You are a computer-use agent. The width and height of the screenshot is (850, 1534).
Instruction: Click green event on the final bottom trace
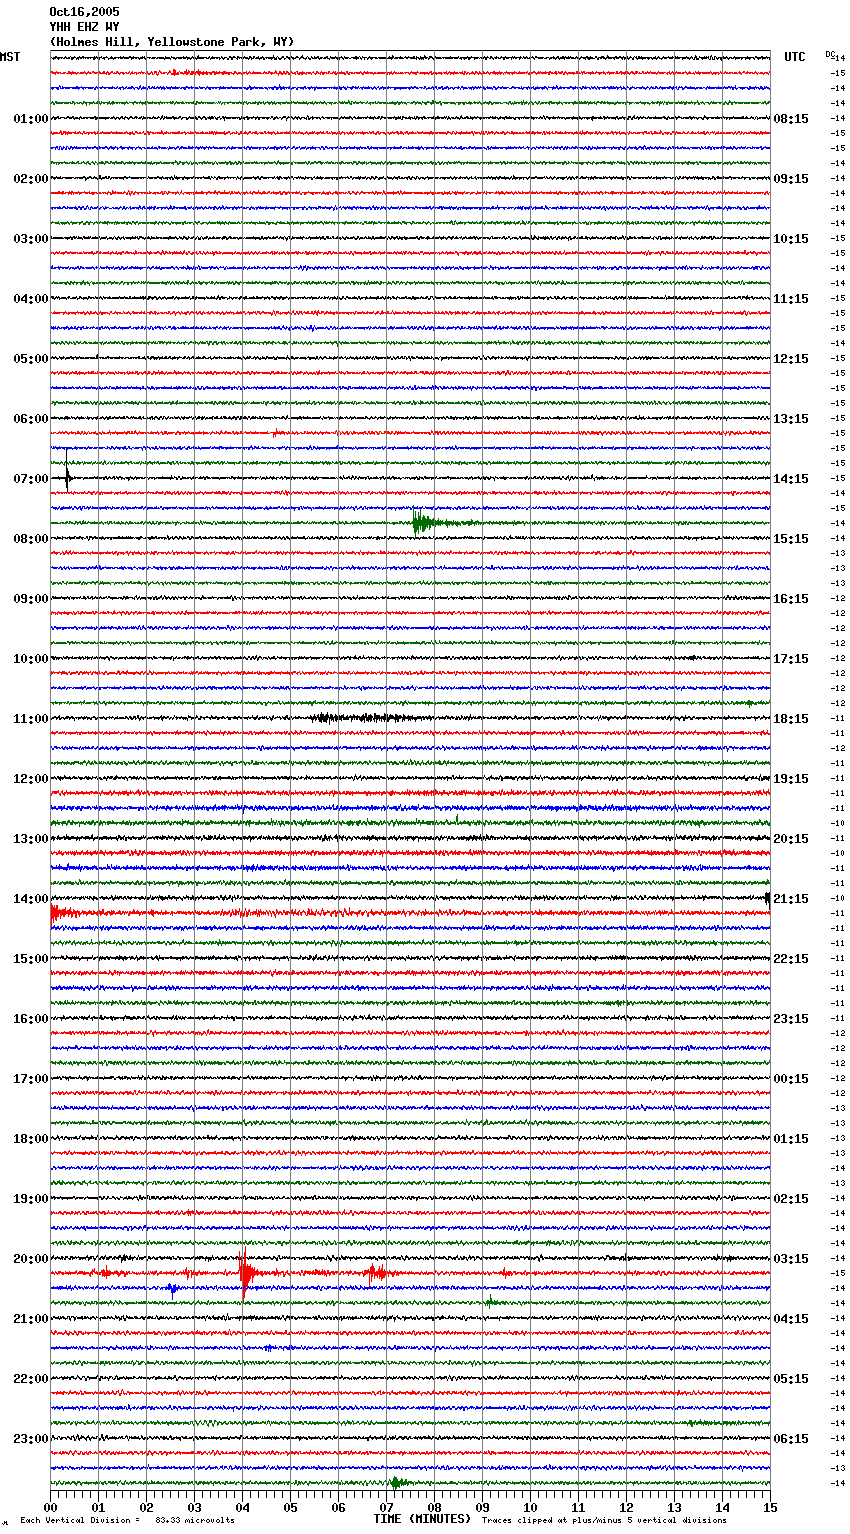[x=398, y=1483]
